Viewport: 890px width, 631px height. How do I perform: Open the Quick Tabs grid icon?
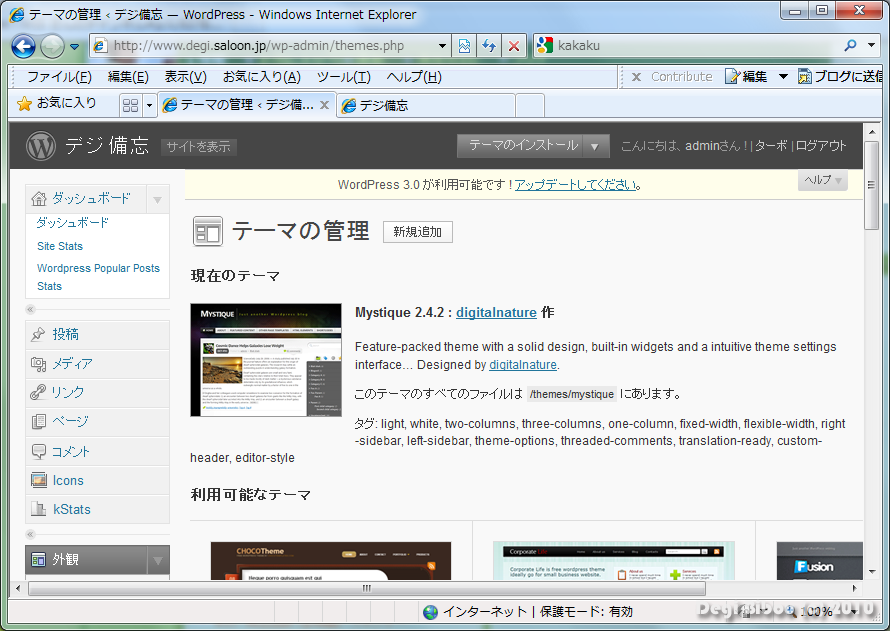(131, 105)
